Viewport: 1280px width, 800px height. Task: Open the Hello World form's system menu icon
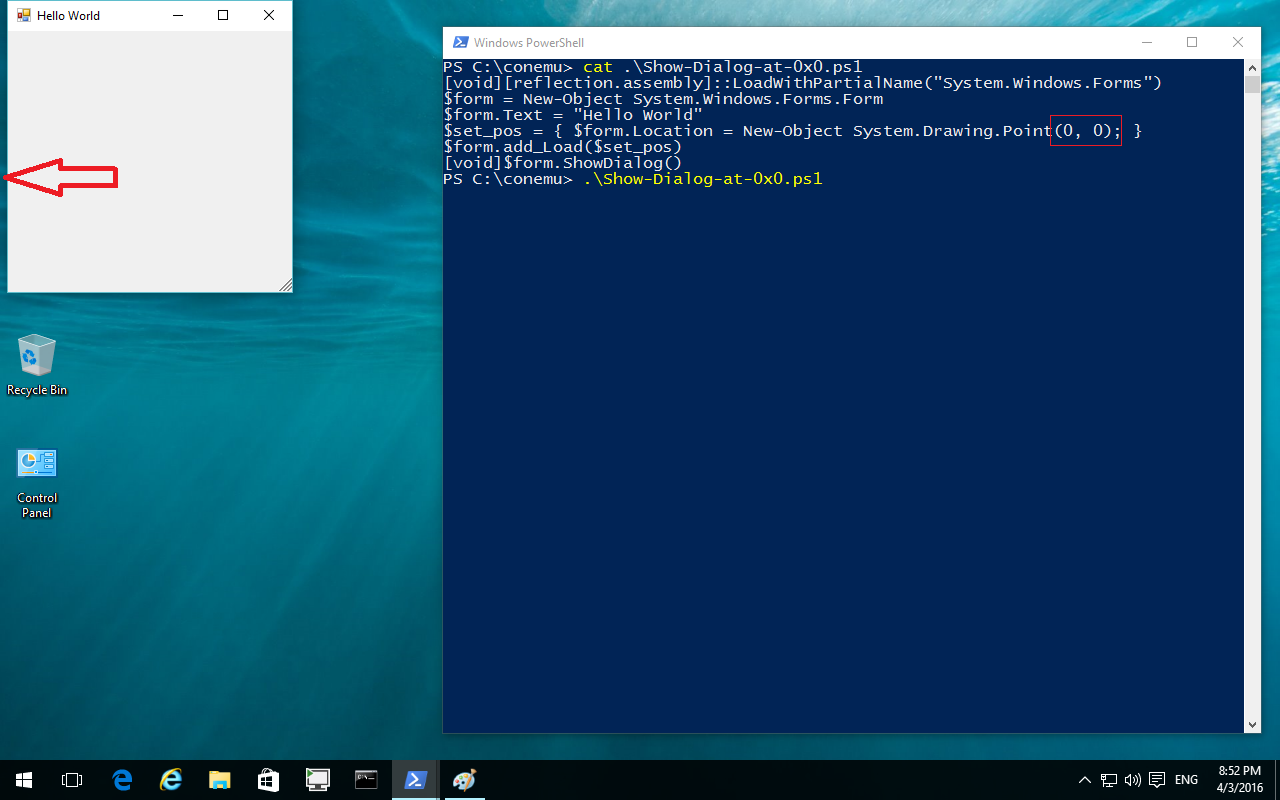24,16
